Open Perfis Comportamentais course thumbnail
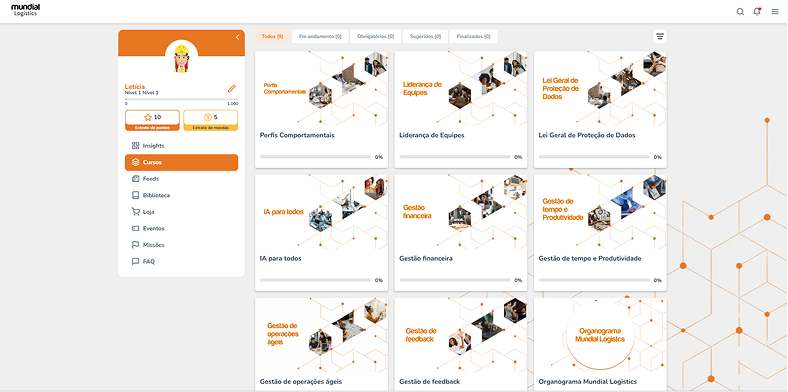Image resolution: width=788 pixels, height=392 pixels. click(322, 88)
